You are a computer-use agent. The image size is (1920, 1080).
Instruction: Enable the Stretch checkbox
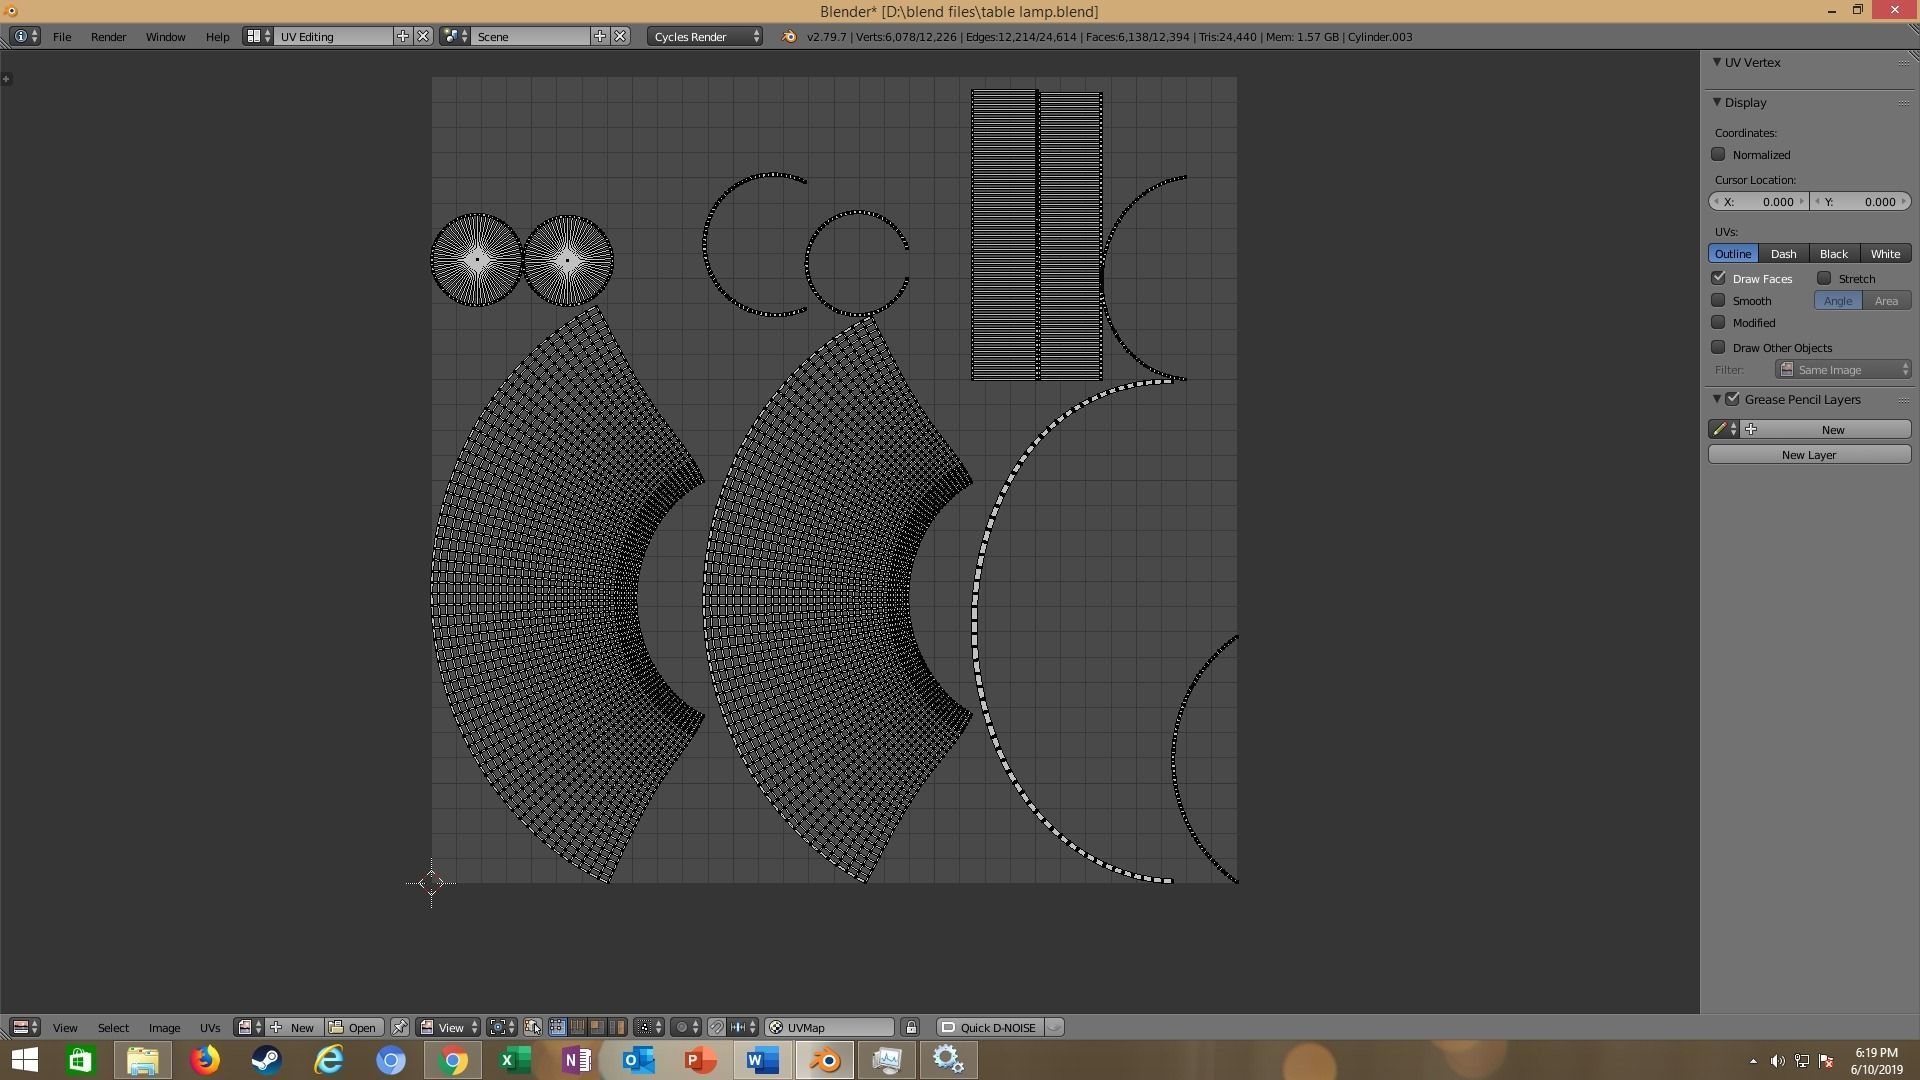pos(1824,279)
